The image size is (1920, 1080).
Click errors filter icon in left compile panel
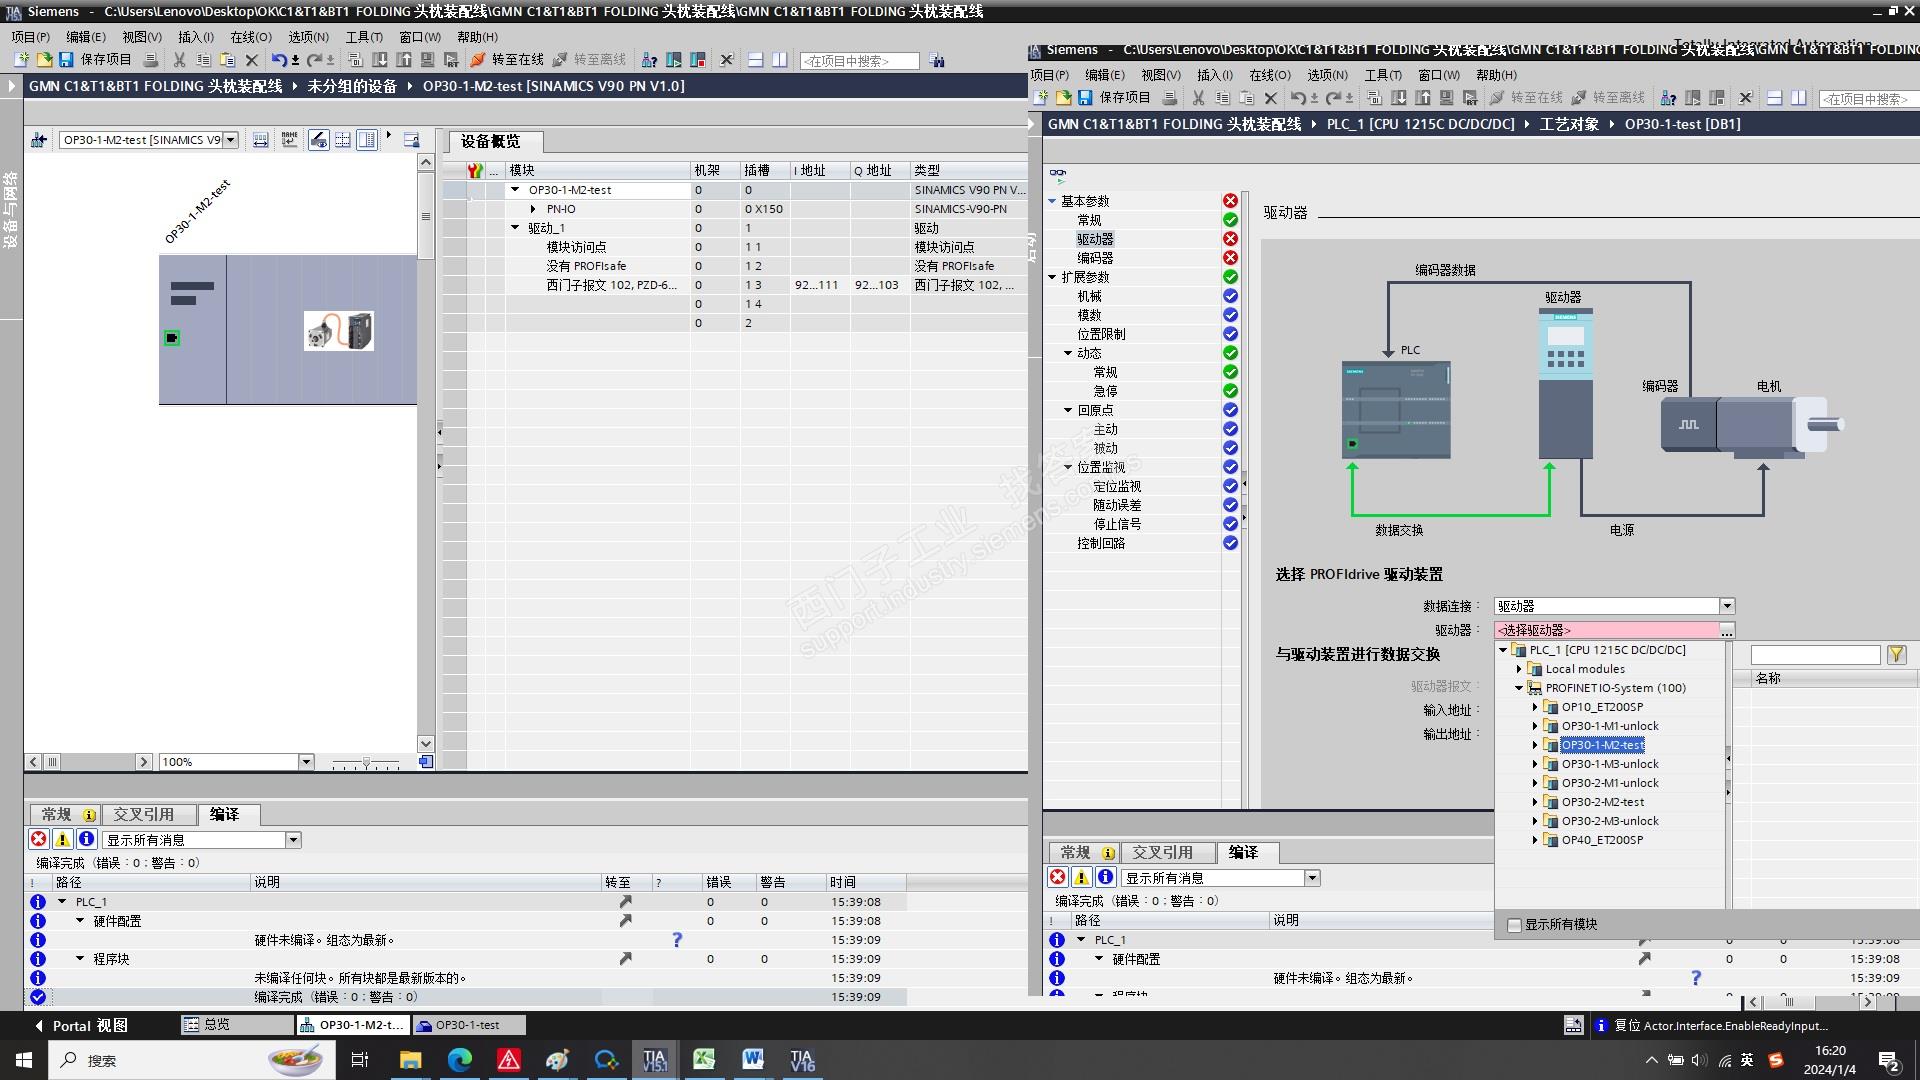pos(38,840)
